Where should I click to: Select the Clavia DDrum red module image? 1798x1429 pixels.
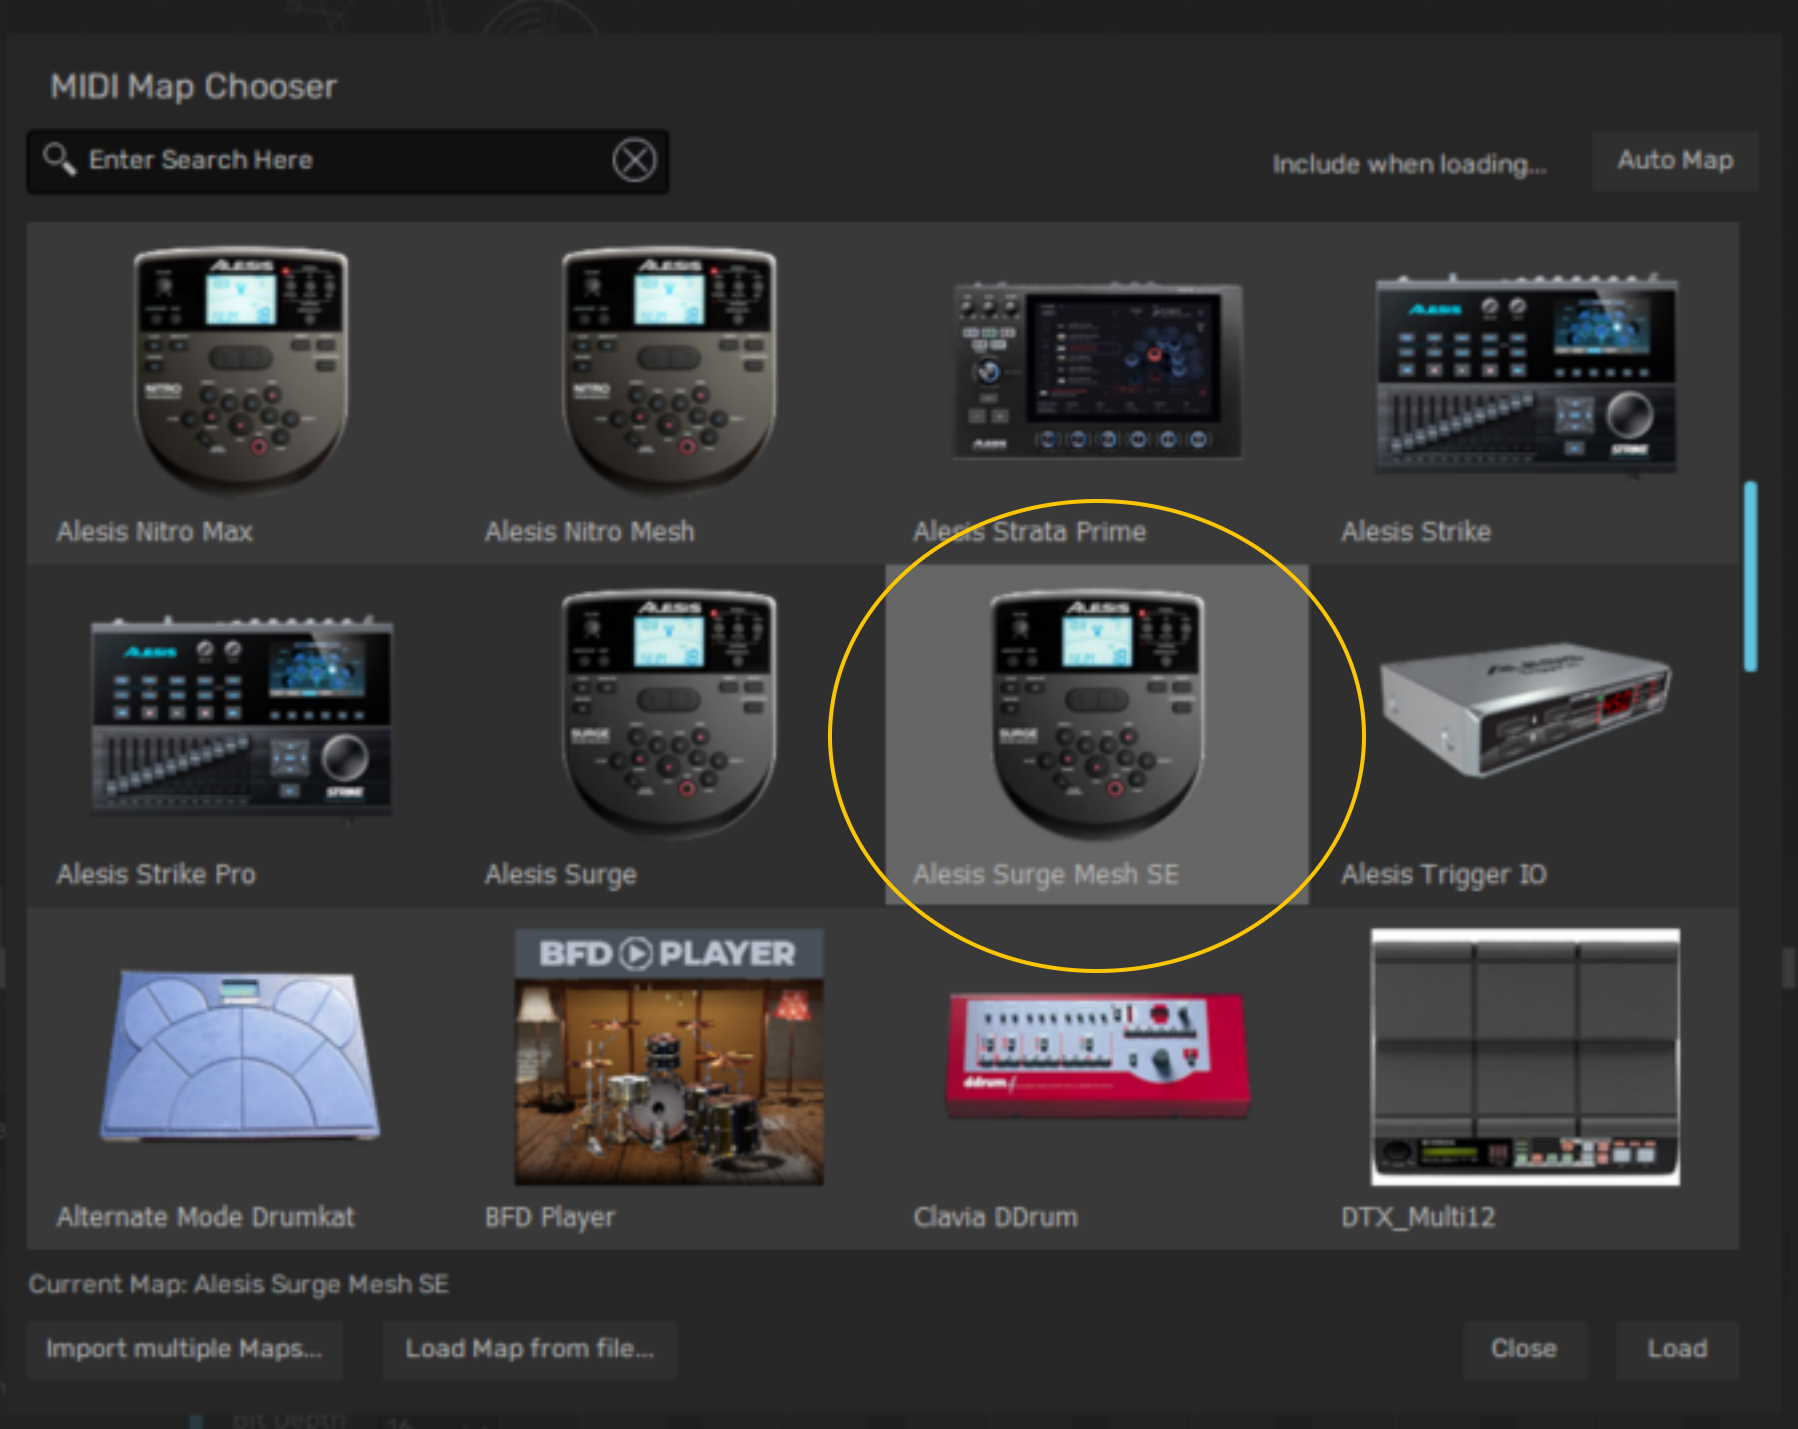[x=1098, y=1055]
